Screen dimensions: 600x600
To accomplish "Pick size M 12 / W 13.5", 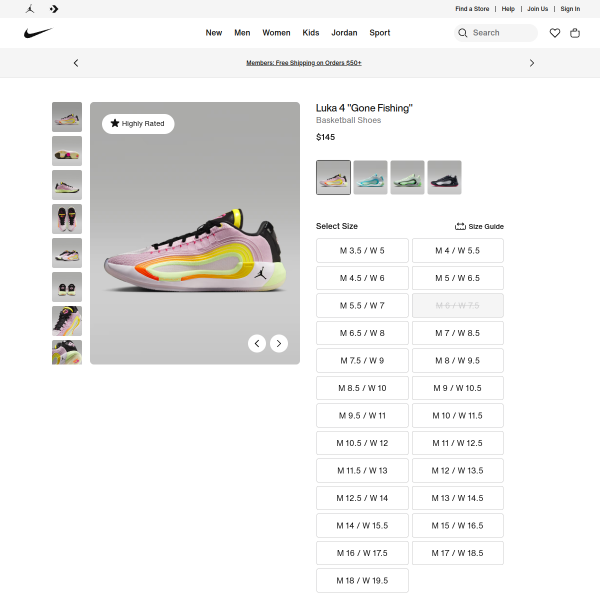I will pyautogui.click(x=458, y=471).
